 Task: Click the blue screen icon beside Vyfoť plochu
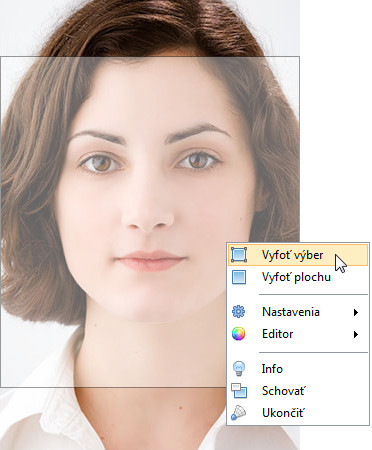point(239,277)
